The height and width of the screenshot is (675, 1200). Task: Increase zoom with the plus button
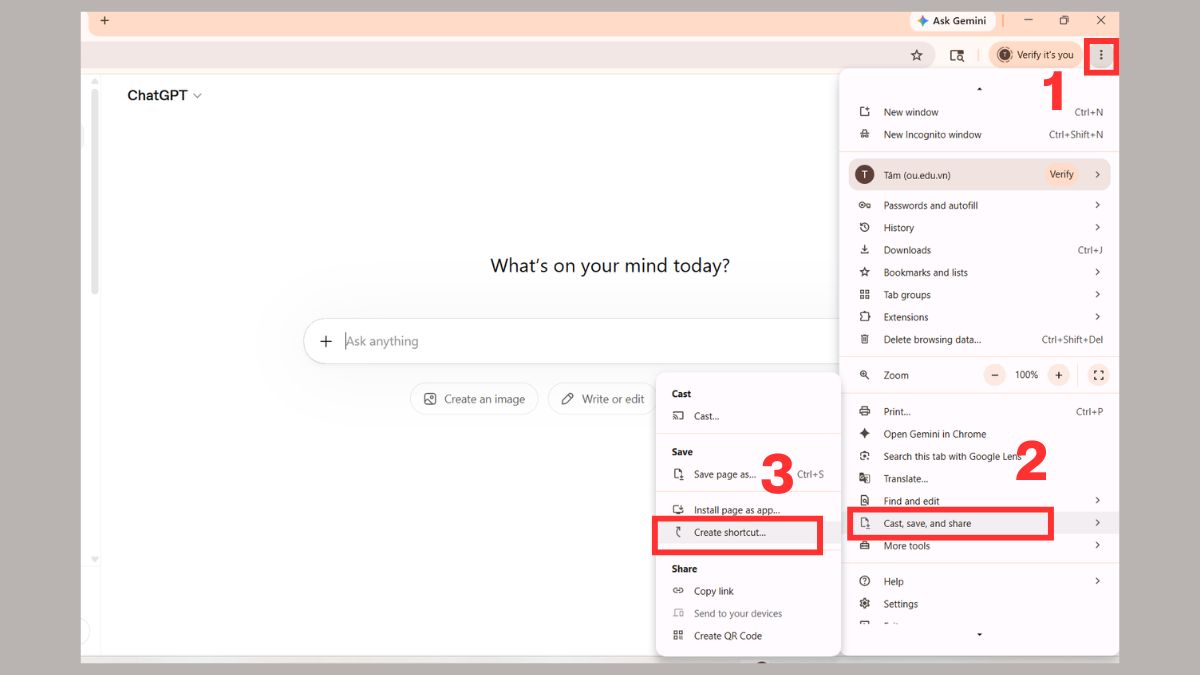pos(1059,375)
